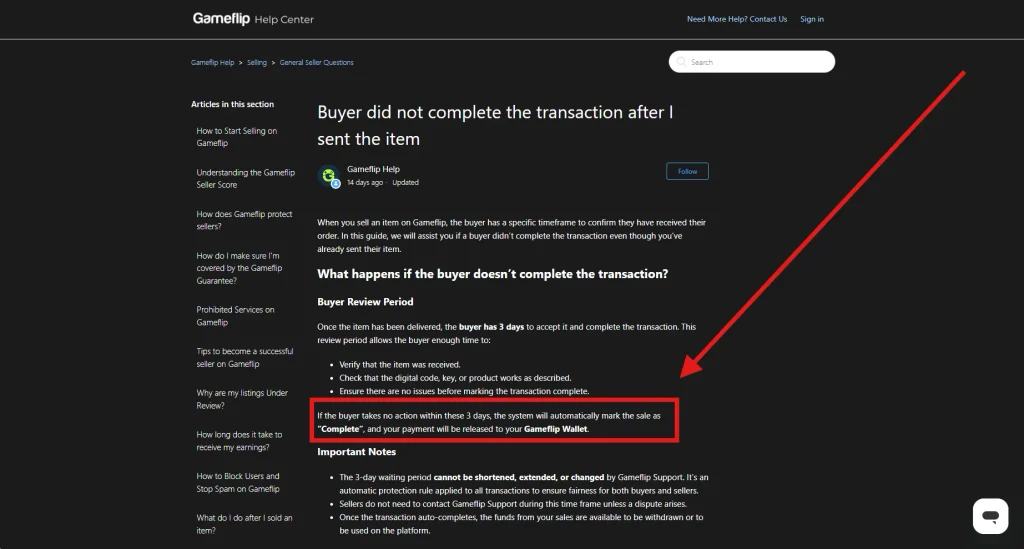This screenshot has height=549, width=1024.
Task: Click 'Once the transaction auto-completes' bullet
Action: click(521, 524)
